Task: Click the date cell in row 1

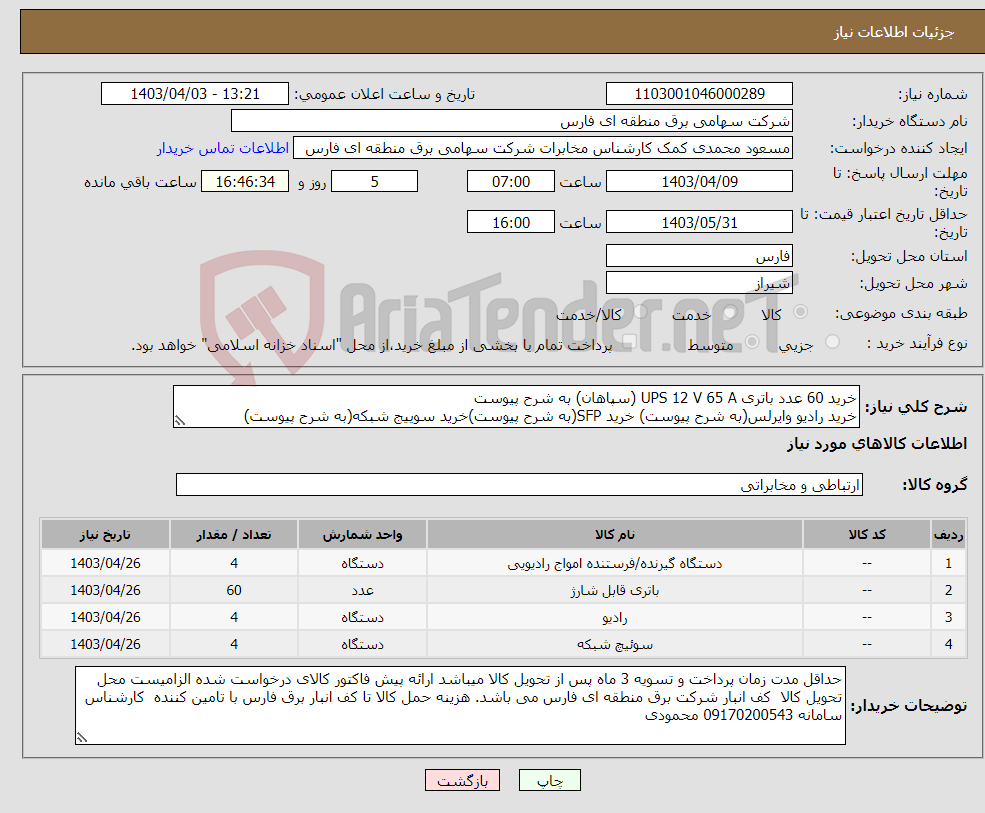Action: coord(105,563)
